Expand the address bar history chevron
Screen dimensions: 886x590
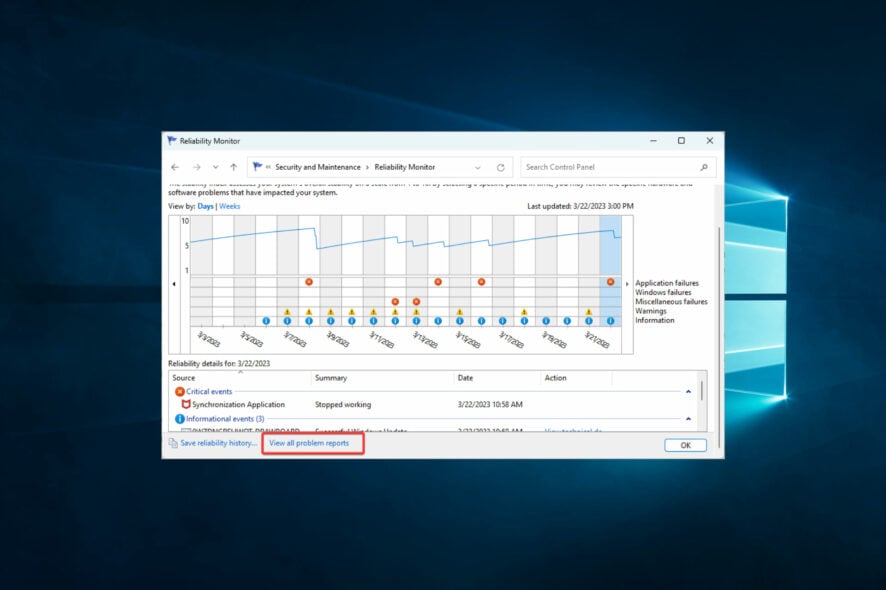pyautogui.click(x=477, y=168)
